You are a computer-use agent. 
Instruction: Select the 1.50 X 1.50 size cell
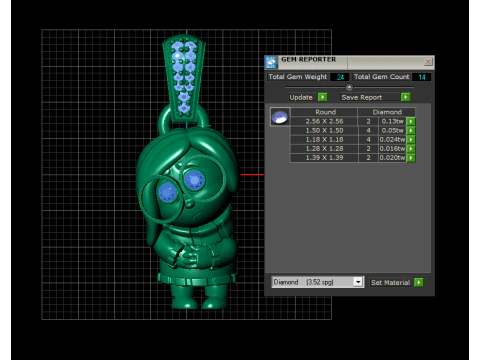coord(324,130)
